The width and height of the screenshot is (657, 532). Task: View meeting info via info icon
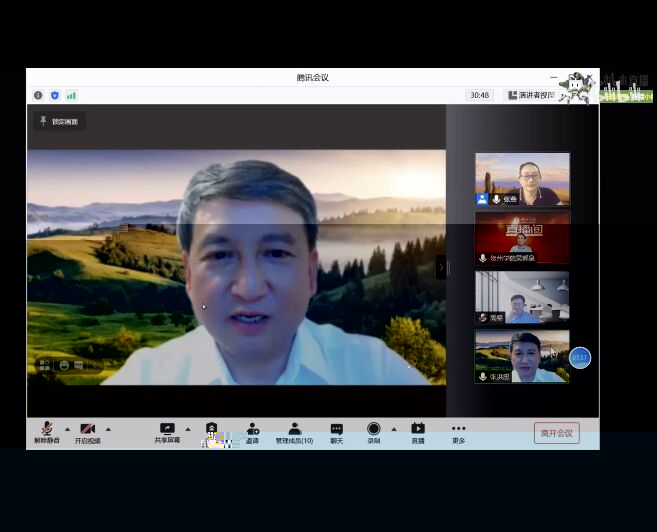tap(38, 95)
